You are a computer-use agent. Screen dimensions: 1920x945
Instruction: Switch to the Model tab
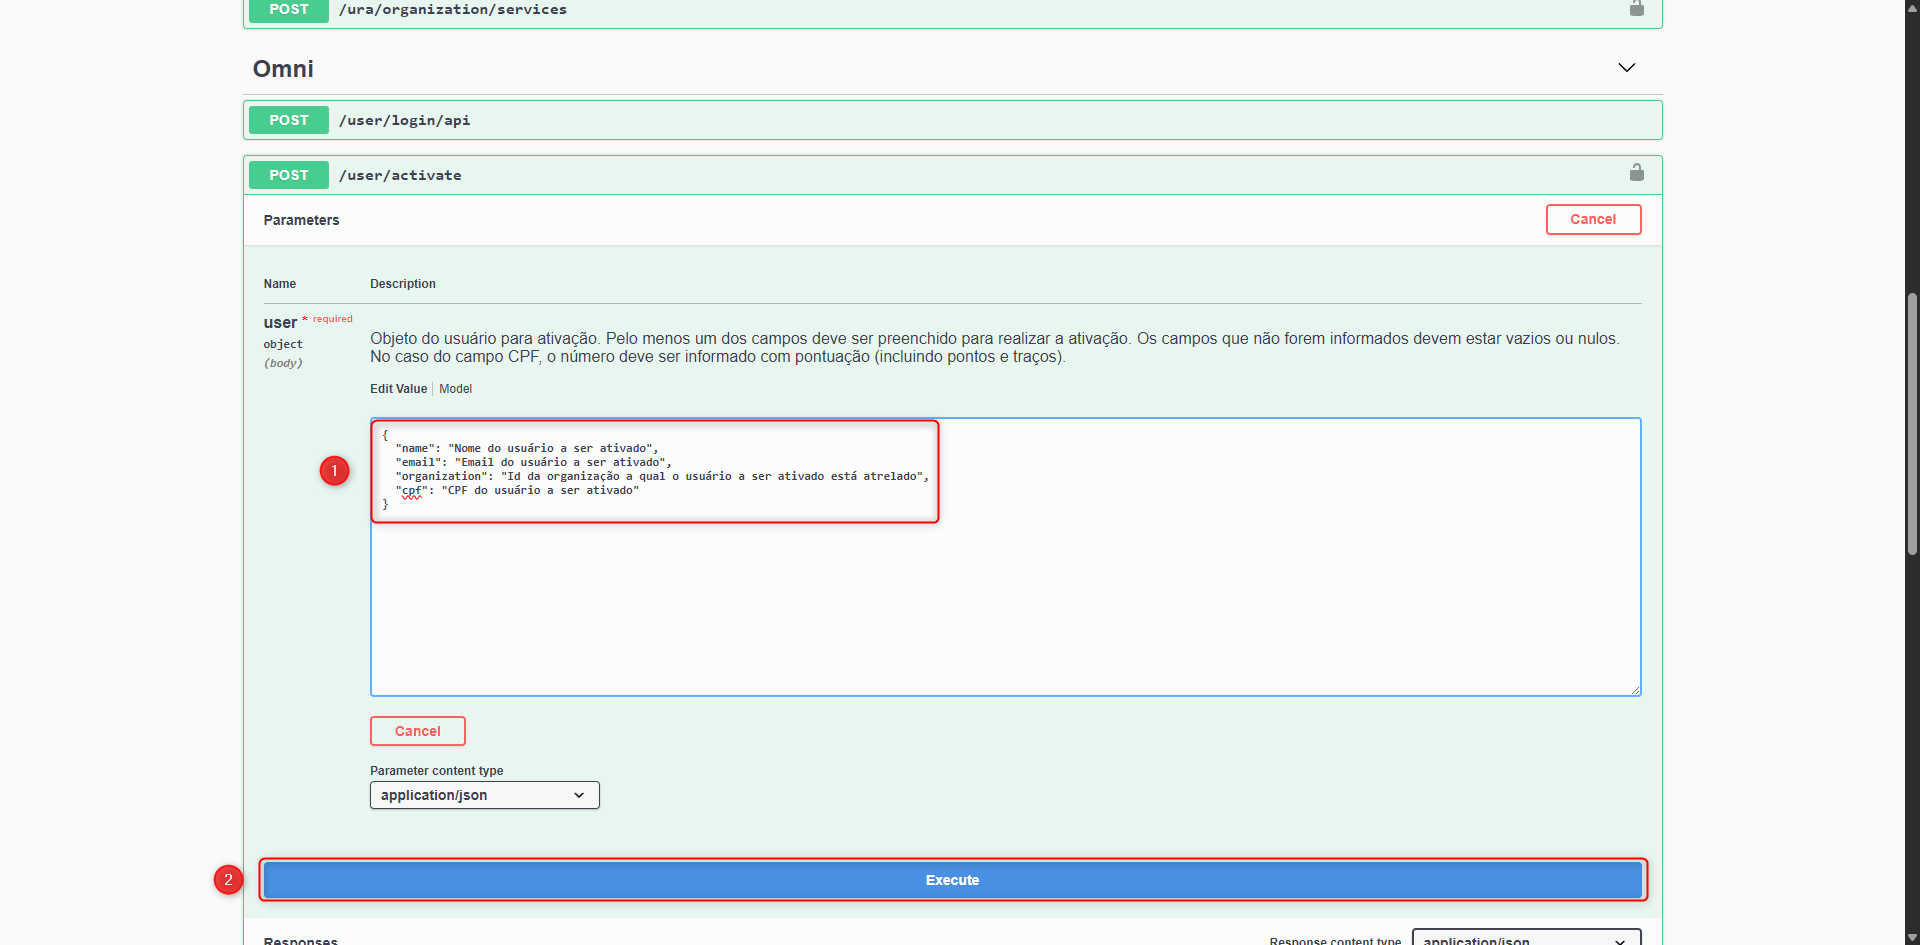coord(455,389)
